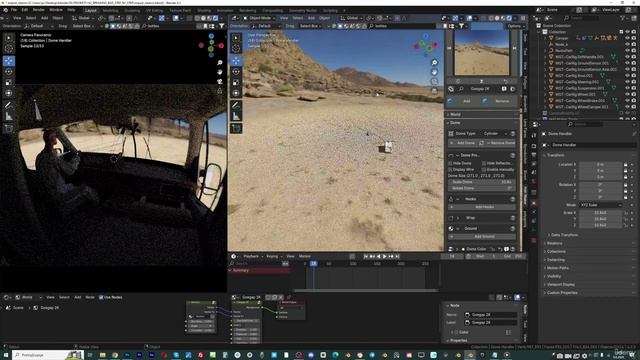Select the Measure tool in left viewport toolbar
Screen dimensions: 640x360
click(9, 117)
